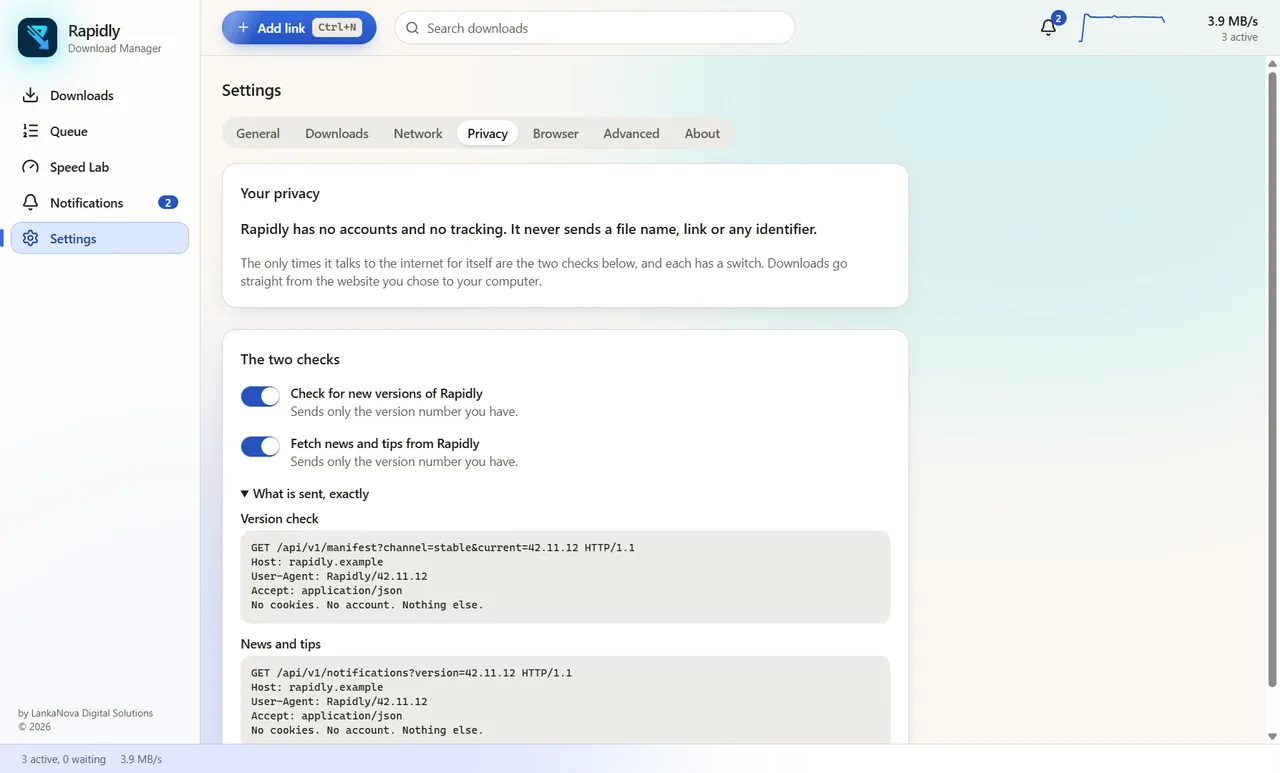Click the 3.9 MB/s status bar value
This screenshot has width=1280, height=773.
(x=141, y=760)
